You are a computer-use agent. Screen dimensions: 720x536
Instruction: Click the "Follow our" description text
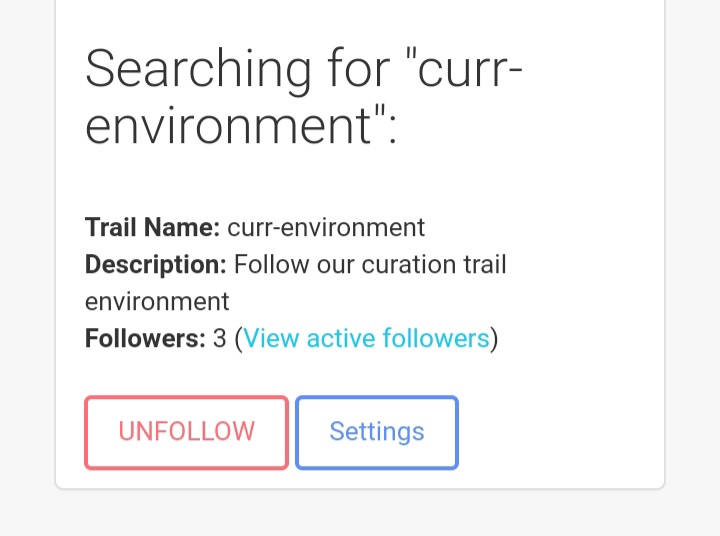tap(282, 265)
